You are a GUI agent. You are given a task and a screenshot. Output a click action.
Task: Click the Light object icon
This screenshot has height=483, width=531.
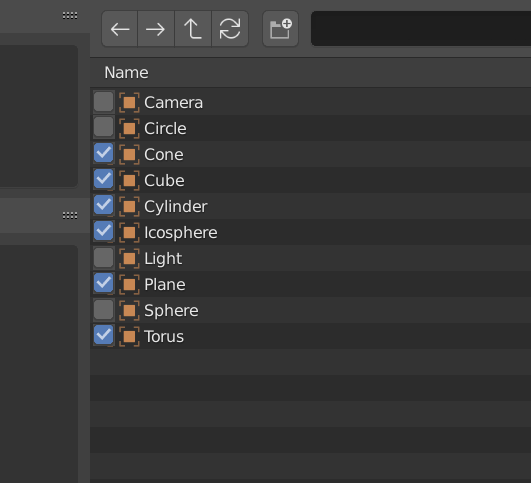(x=129, y=259)
